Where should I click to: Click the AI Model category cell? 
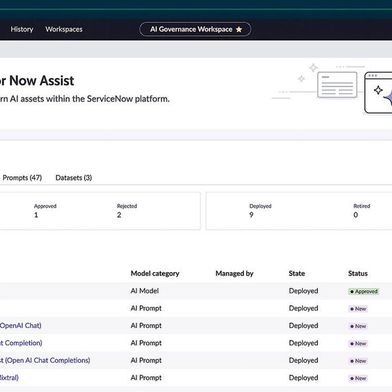145,291
